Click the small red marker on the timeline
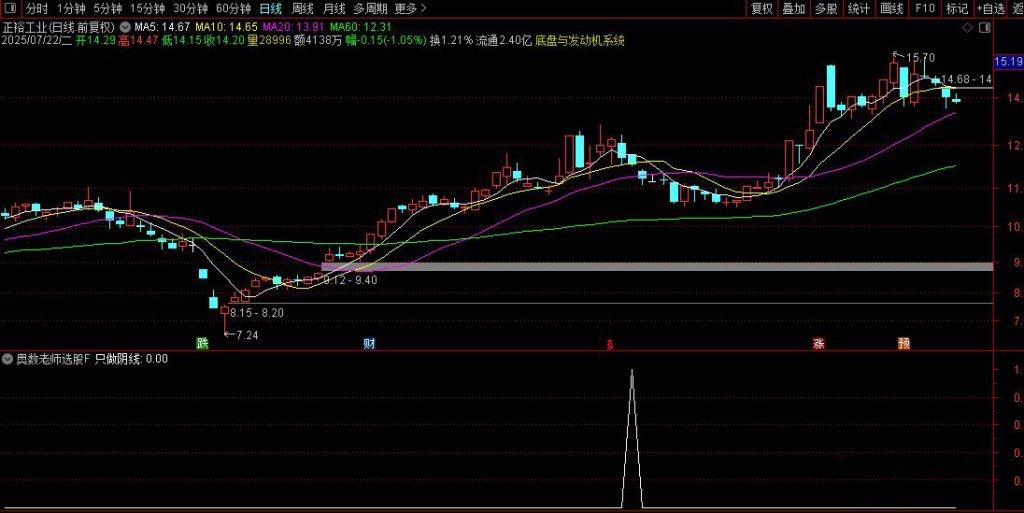Image resolution: width=1024 pixels, height=513 pixels. (610, 345)
